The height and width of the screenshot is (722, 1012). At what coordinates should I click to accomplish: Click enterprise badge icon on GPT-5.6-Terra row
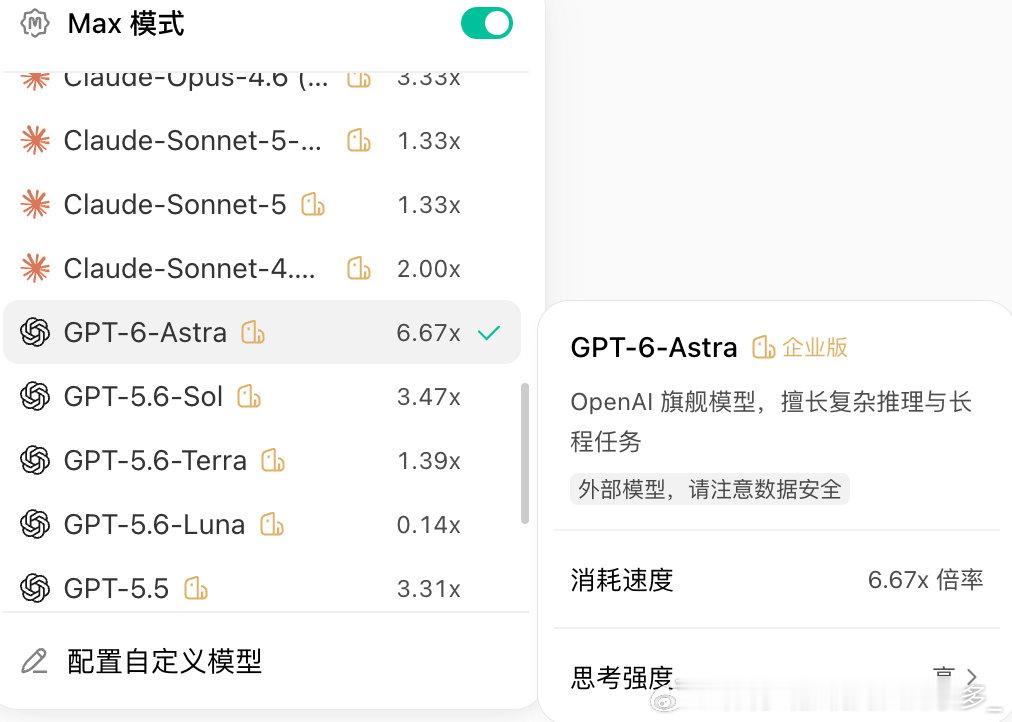coord(273,460)
